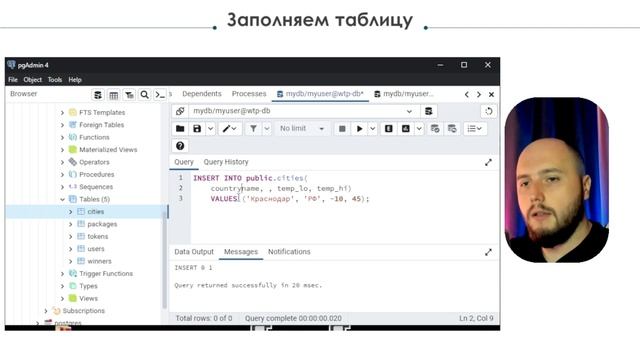Screen dimensions: 640x360
Task: Click the reset layout icon
Action: (x=489, y=111)
